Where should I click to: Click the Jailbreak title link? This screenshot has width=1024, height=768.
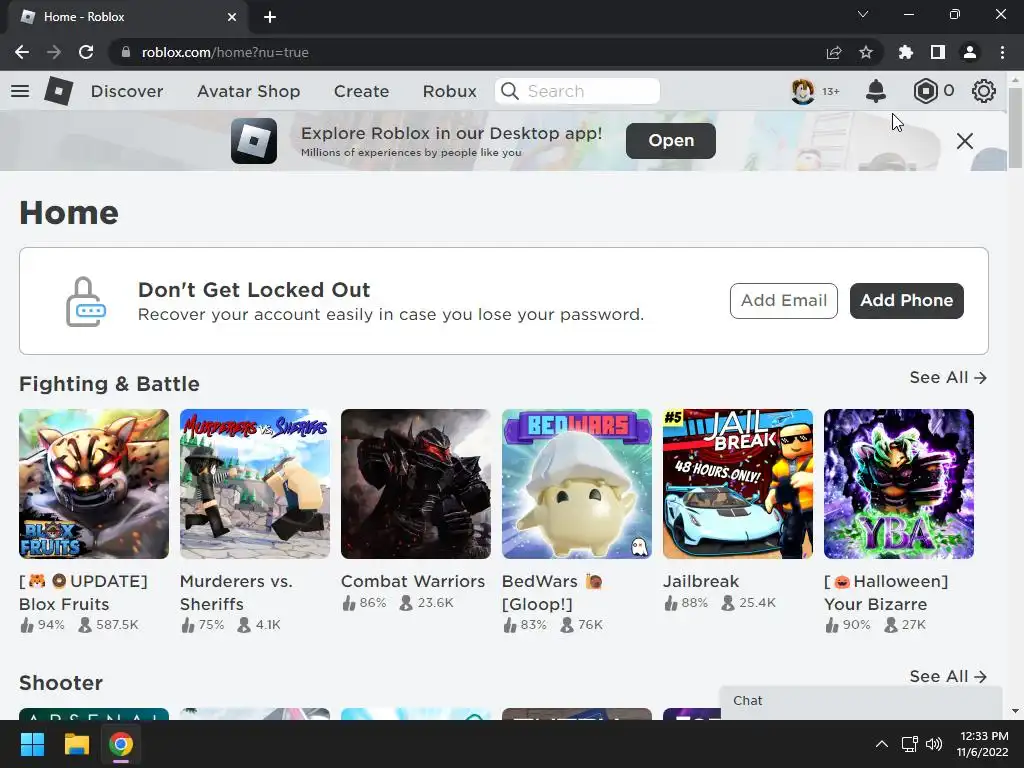(701, 581)
